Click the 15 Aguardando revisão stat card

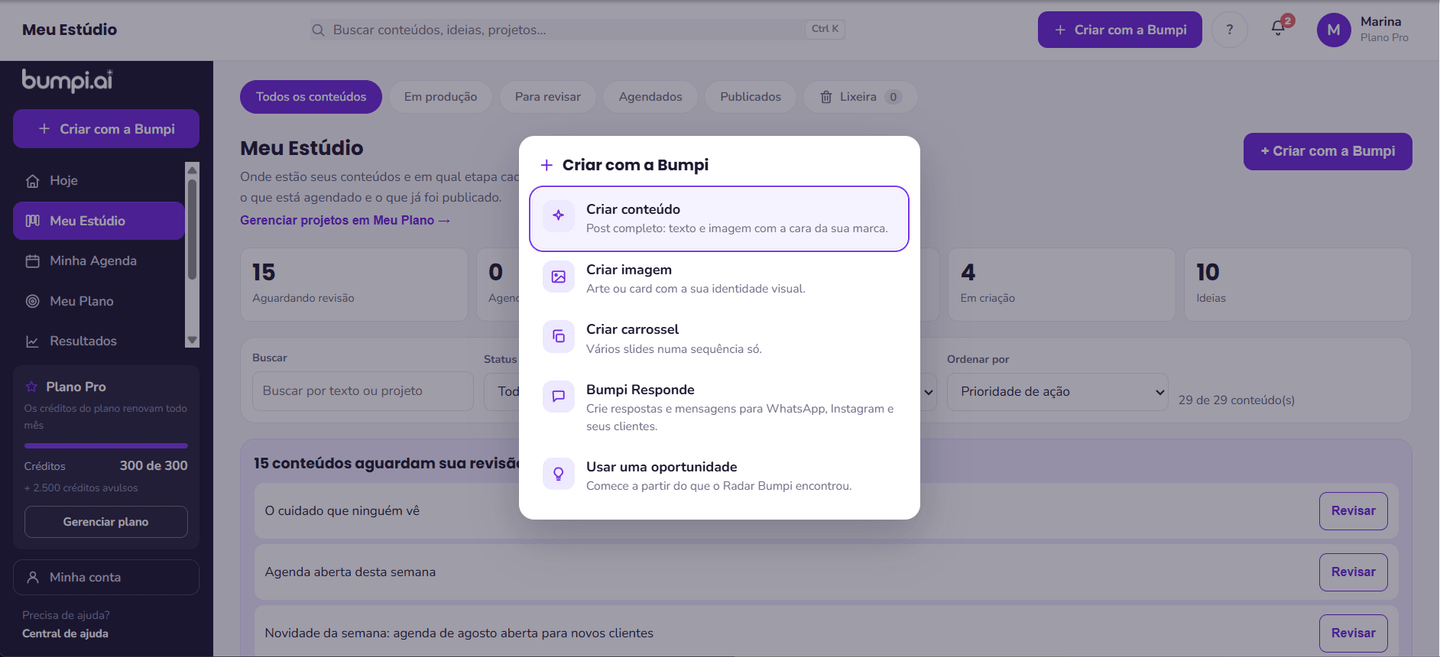coord(354,285)
